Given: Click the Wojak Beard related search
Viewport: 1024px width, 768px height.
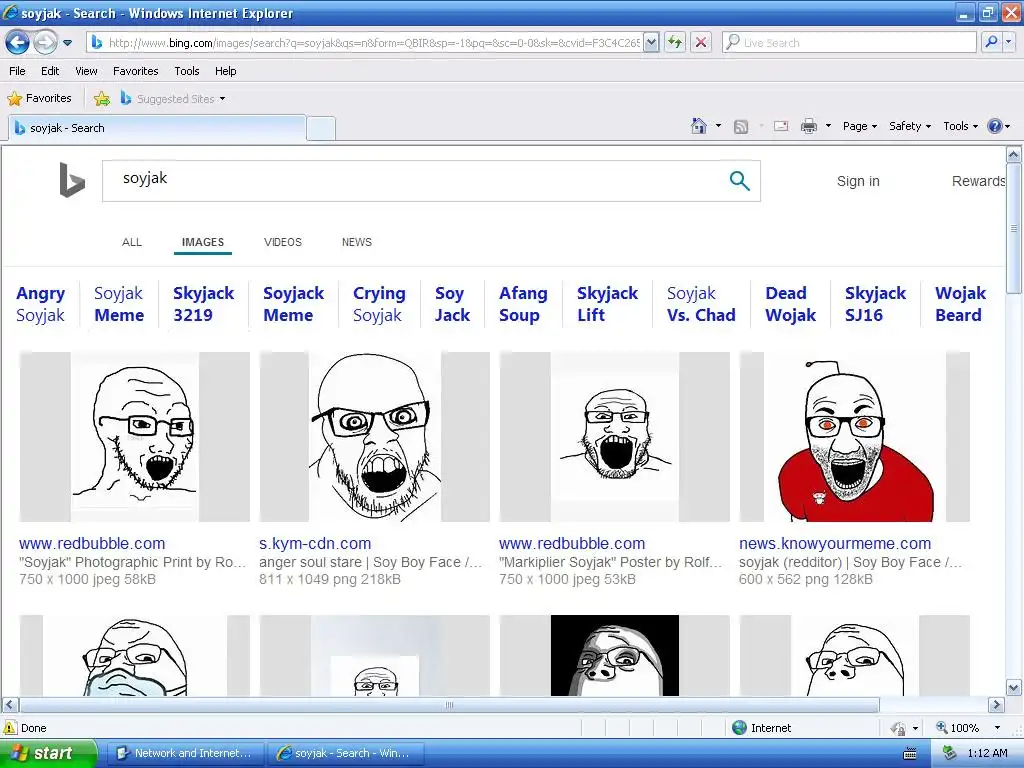Looking at the screenshot, I should click(x=960, y=304).
